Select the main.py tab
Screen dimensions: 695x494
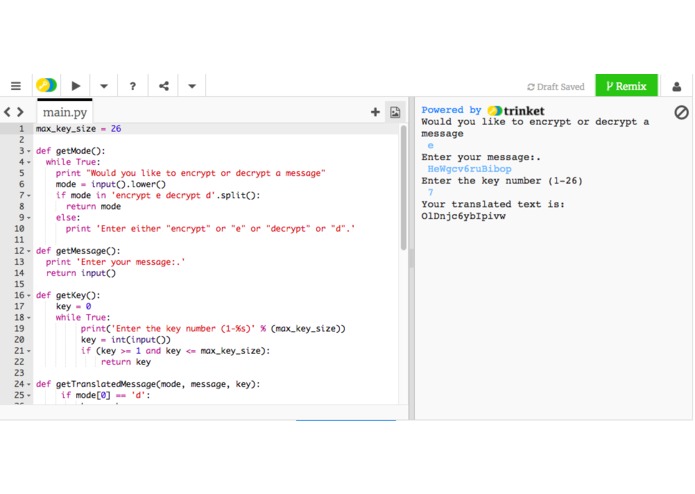[65, 112]
